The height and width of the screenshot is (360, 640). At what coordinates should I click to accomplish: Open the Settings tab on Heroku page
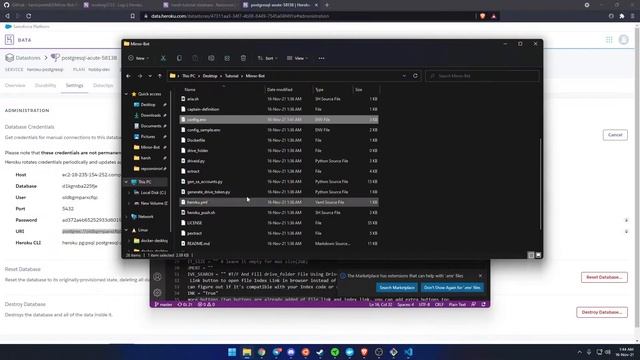click(x=74, y=86)
